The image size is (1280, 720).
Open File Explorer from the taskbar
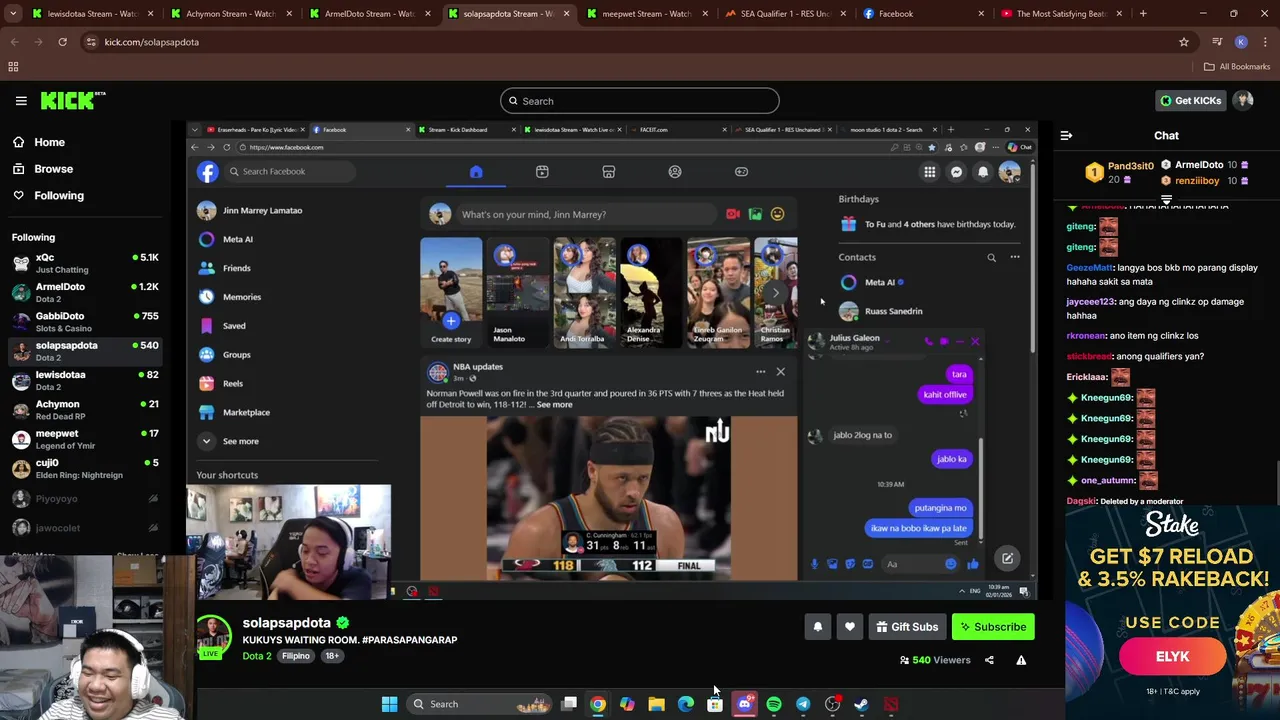(656, 704)
